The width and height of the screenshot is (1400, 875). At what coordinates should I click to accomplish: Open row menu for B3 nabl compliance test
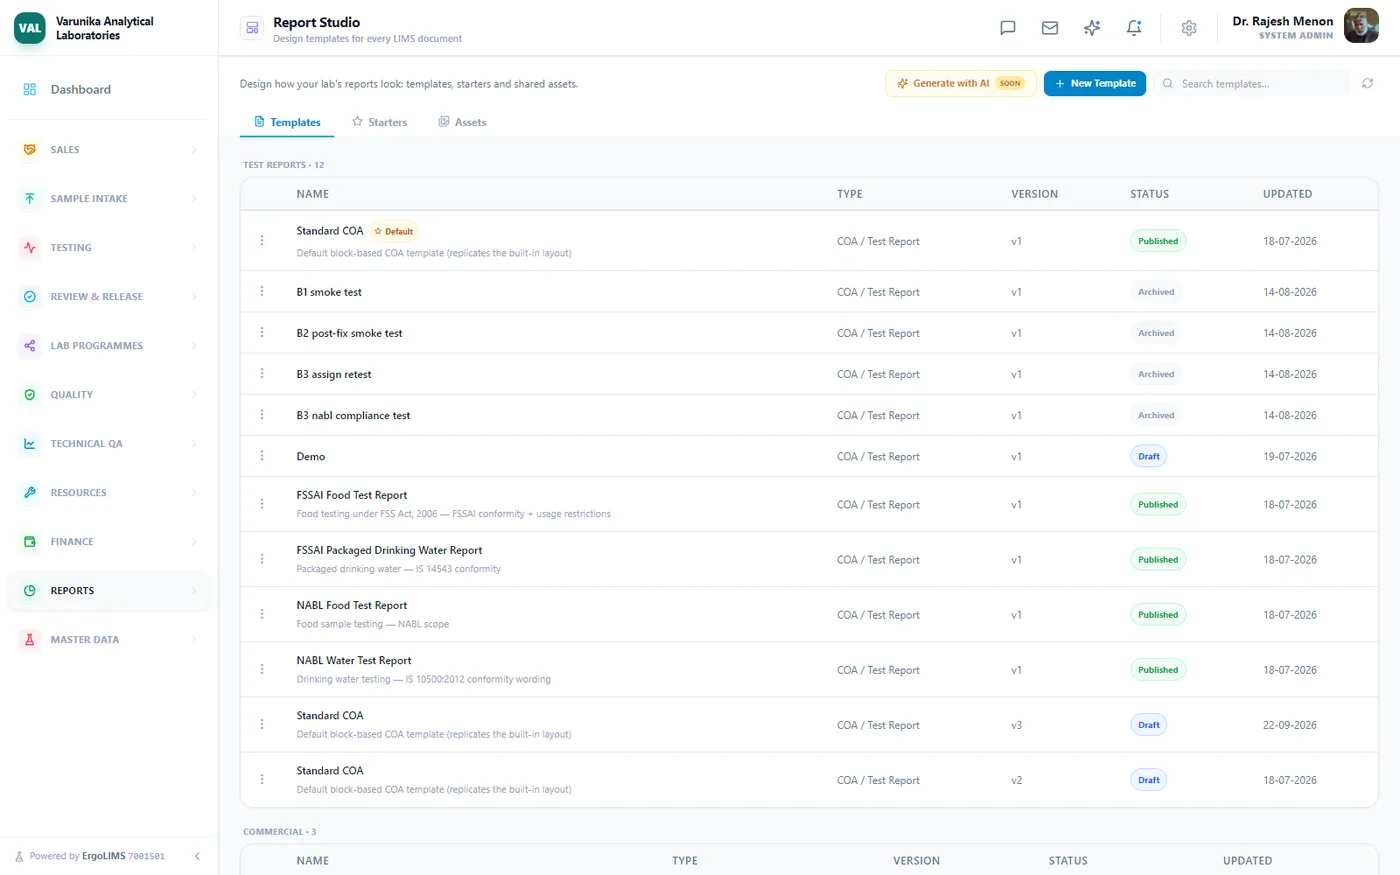point(262,414)
